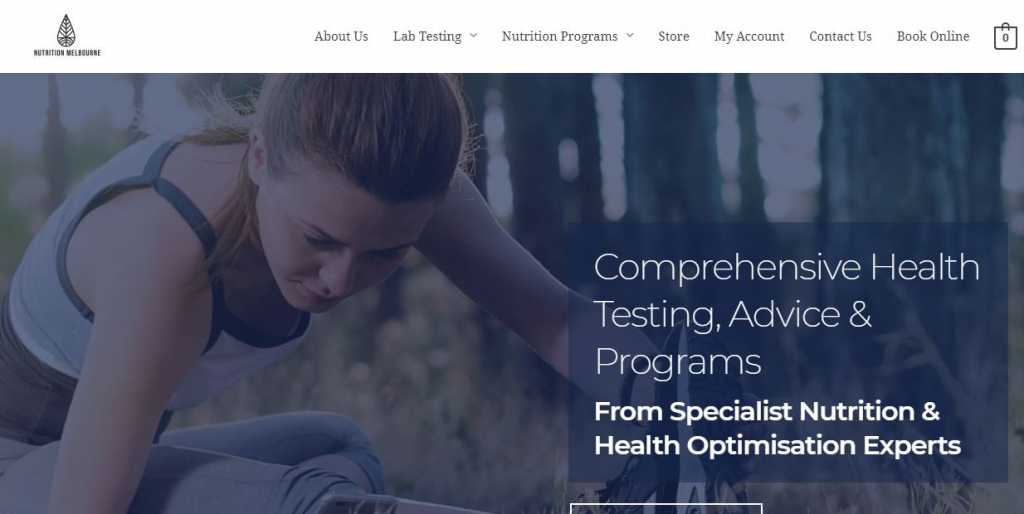Click the Nutrition Melbourne logo text
This screenshot has height=514, width=1024.
(x=67, y=53)
